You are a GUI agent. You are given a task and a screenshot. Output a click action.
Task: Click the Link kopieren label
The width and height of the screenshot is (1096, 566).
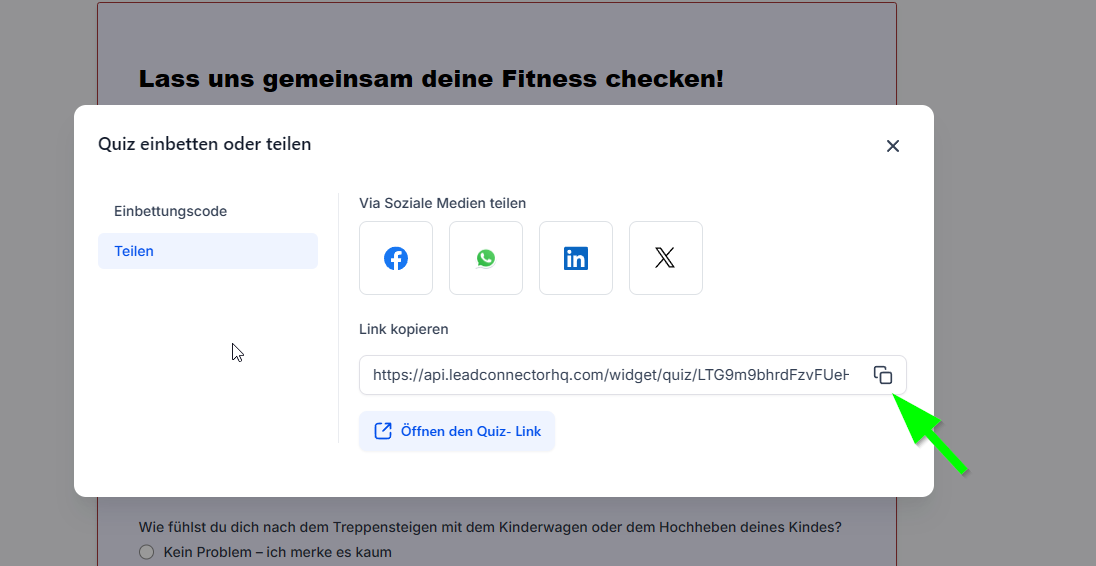[403, 329]
